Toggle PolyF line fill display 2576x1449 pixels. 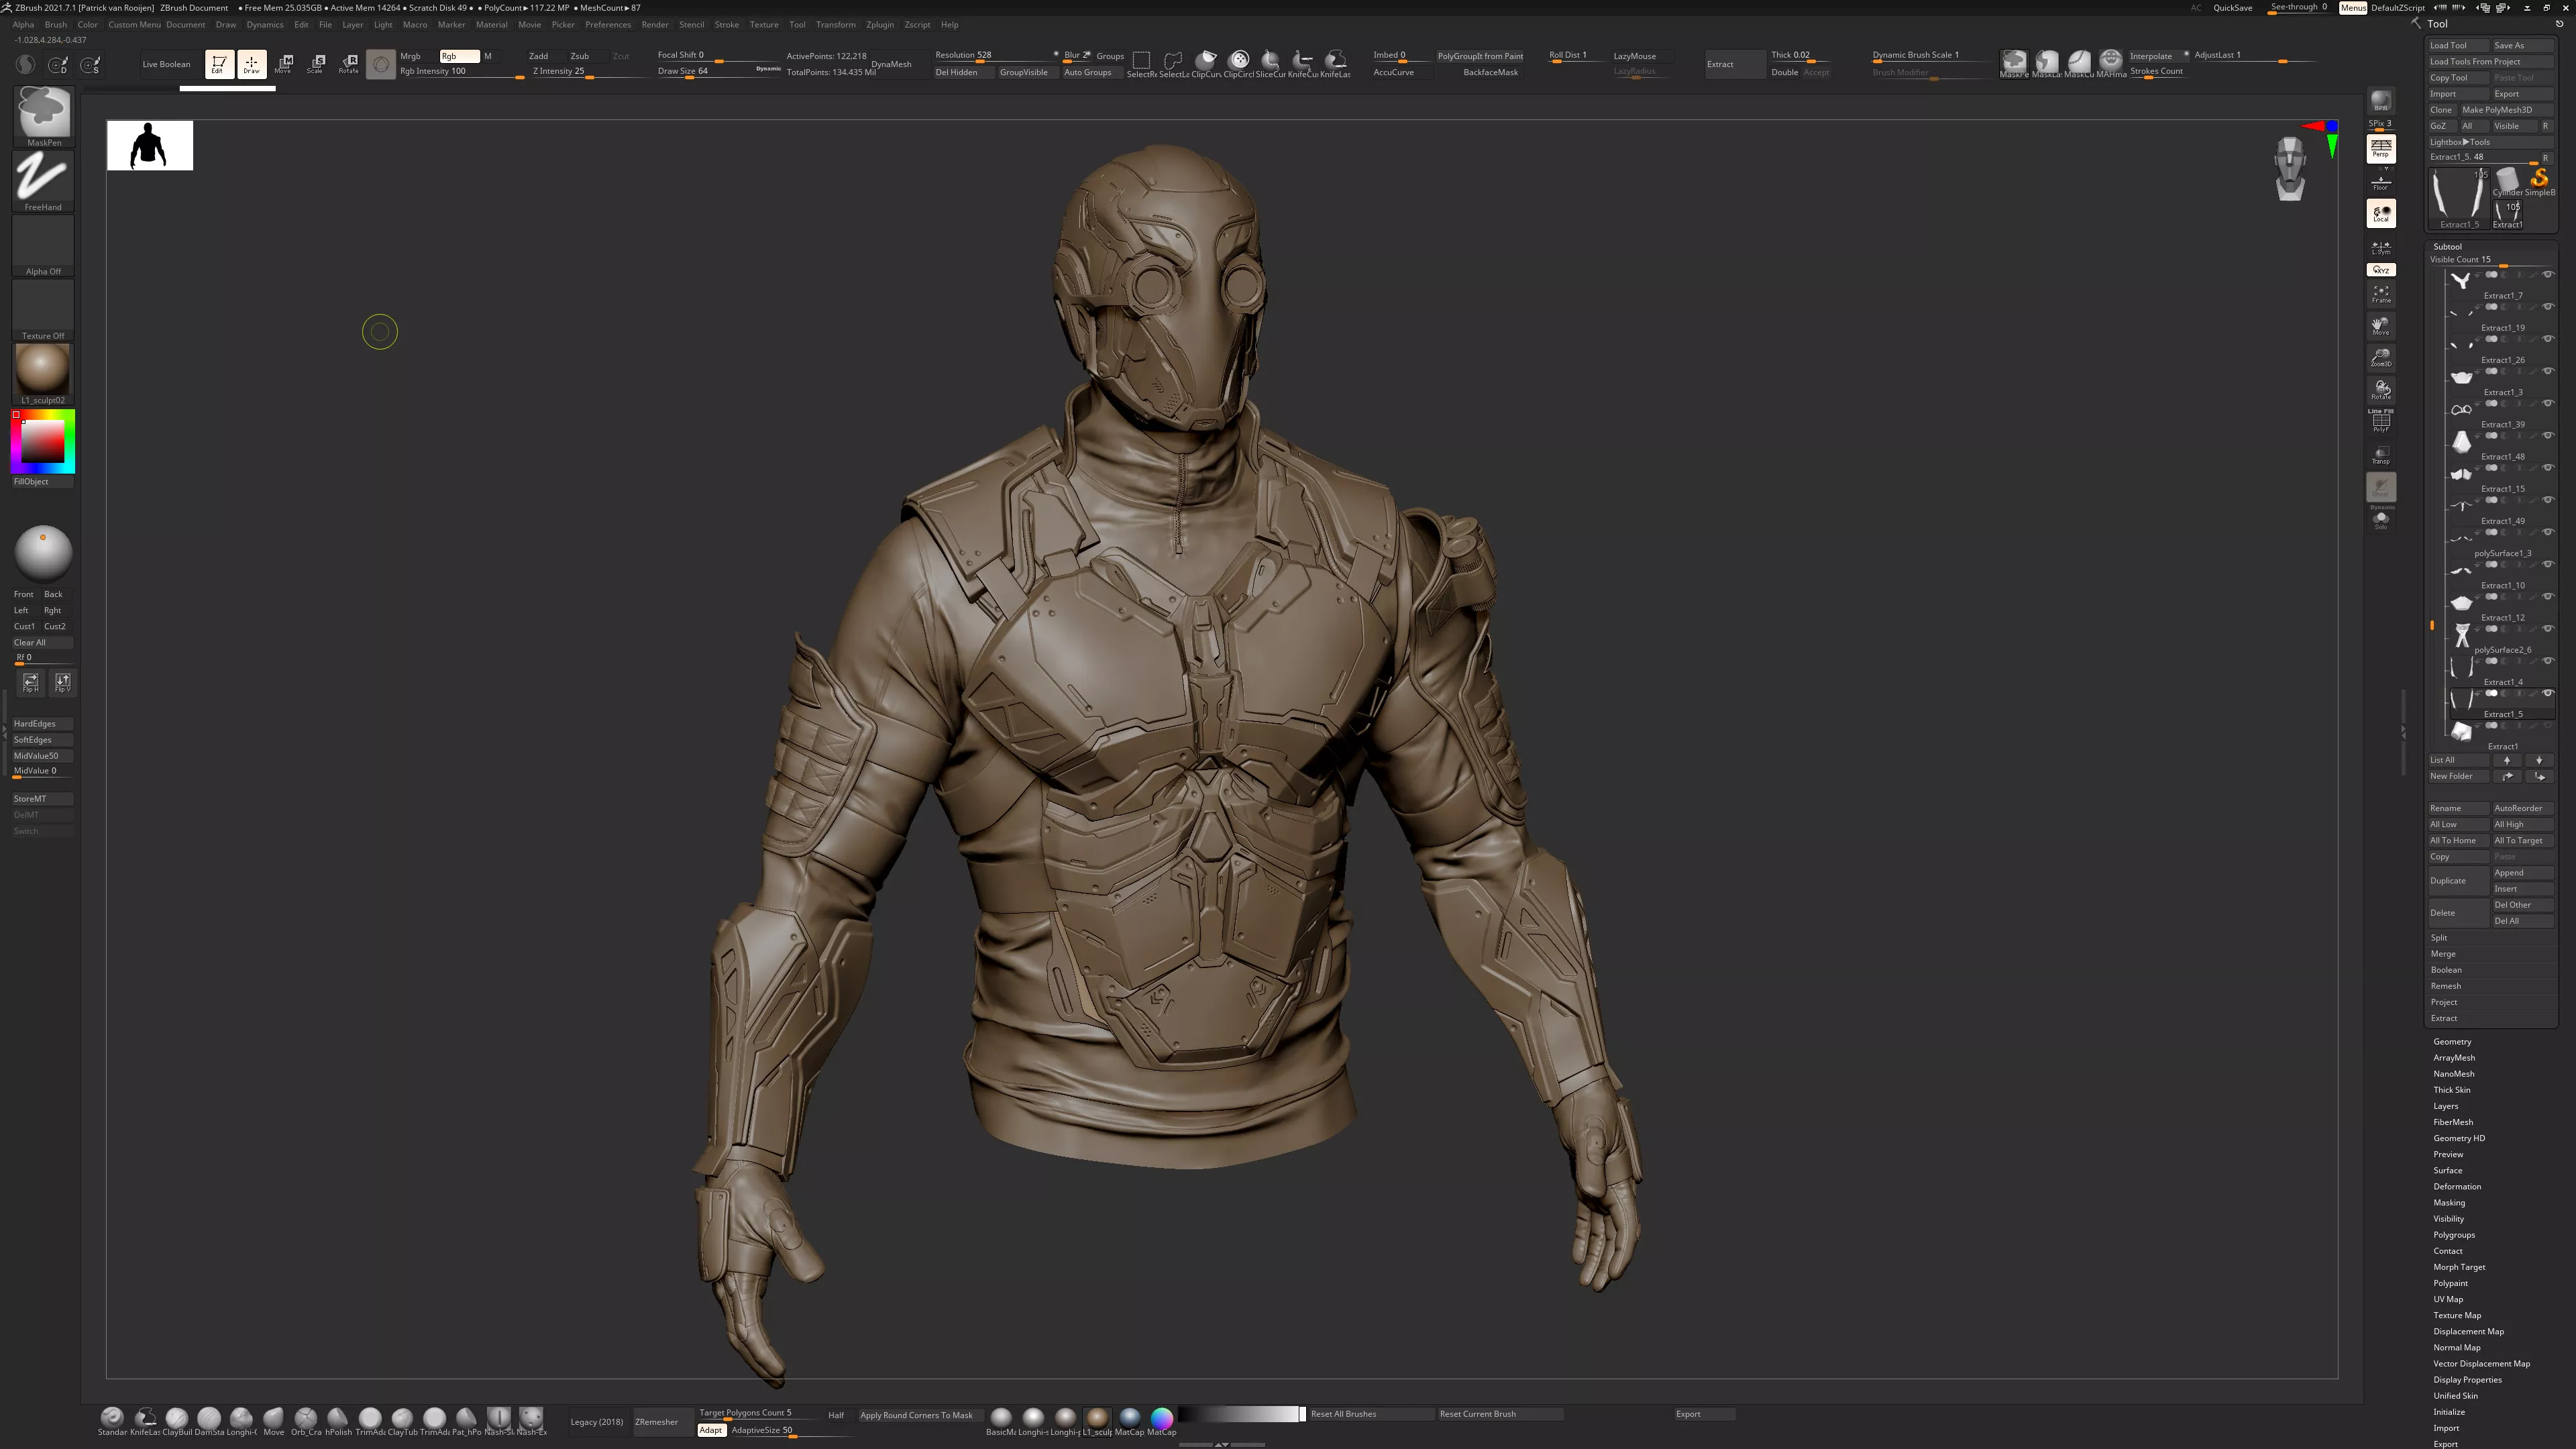(2380, 422)
